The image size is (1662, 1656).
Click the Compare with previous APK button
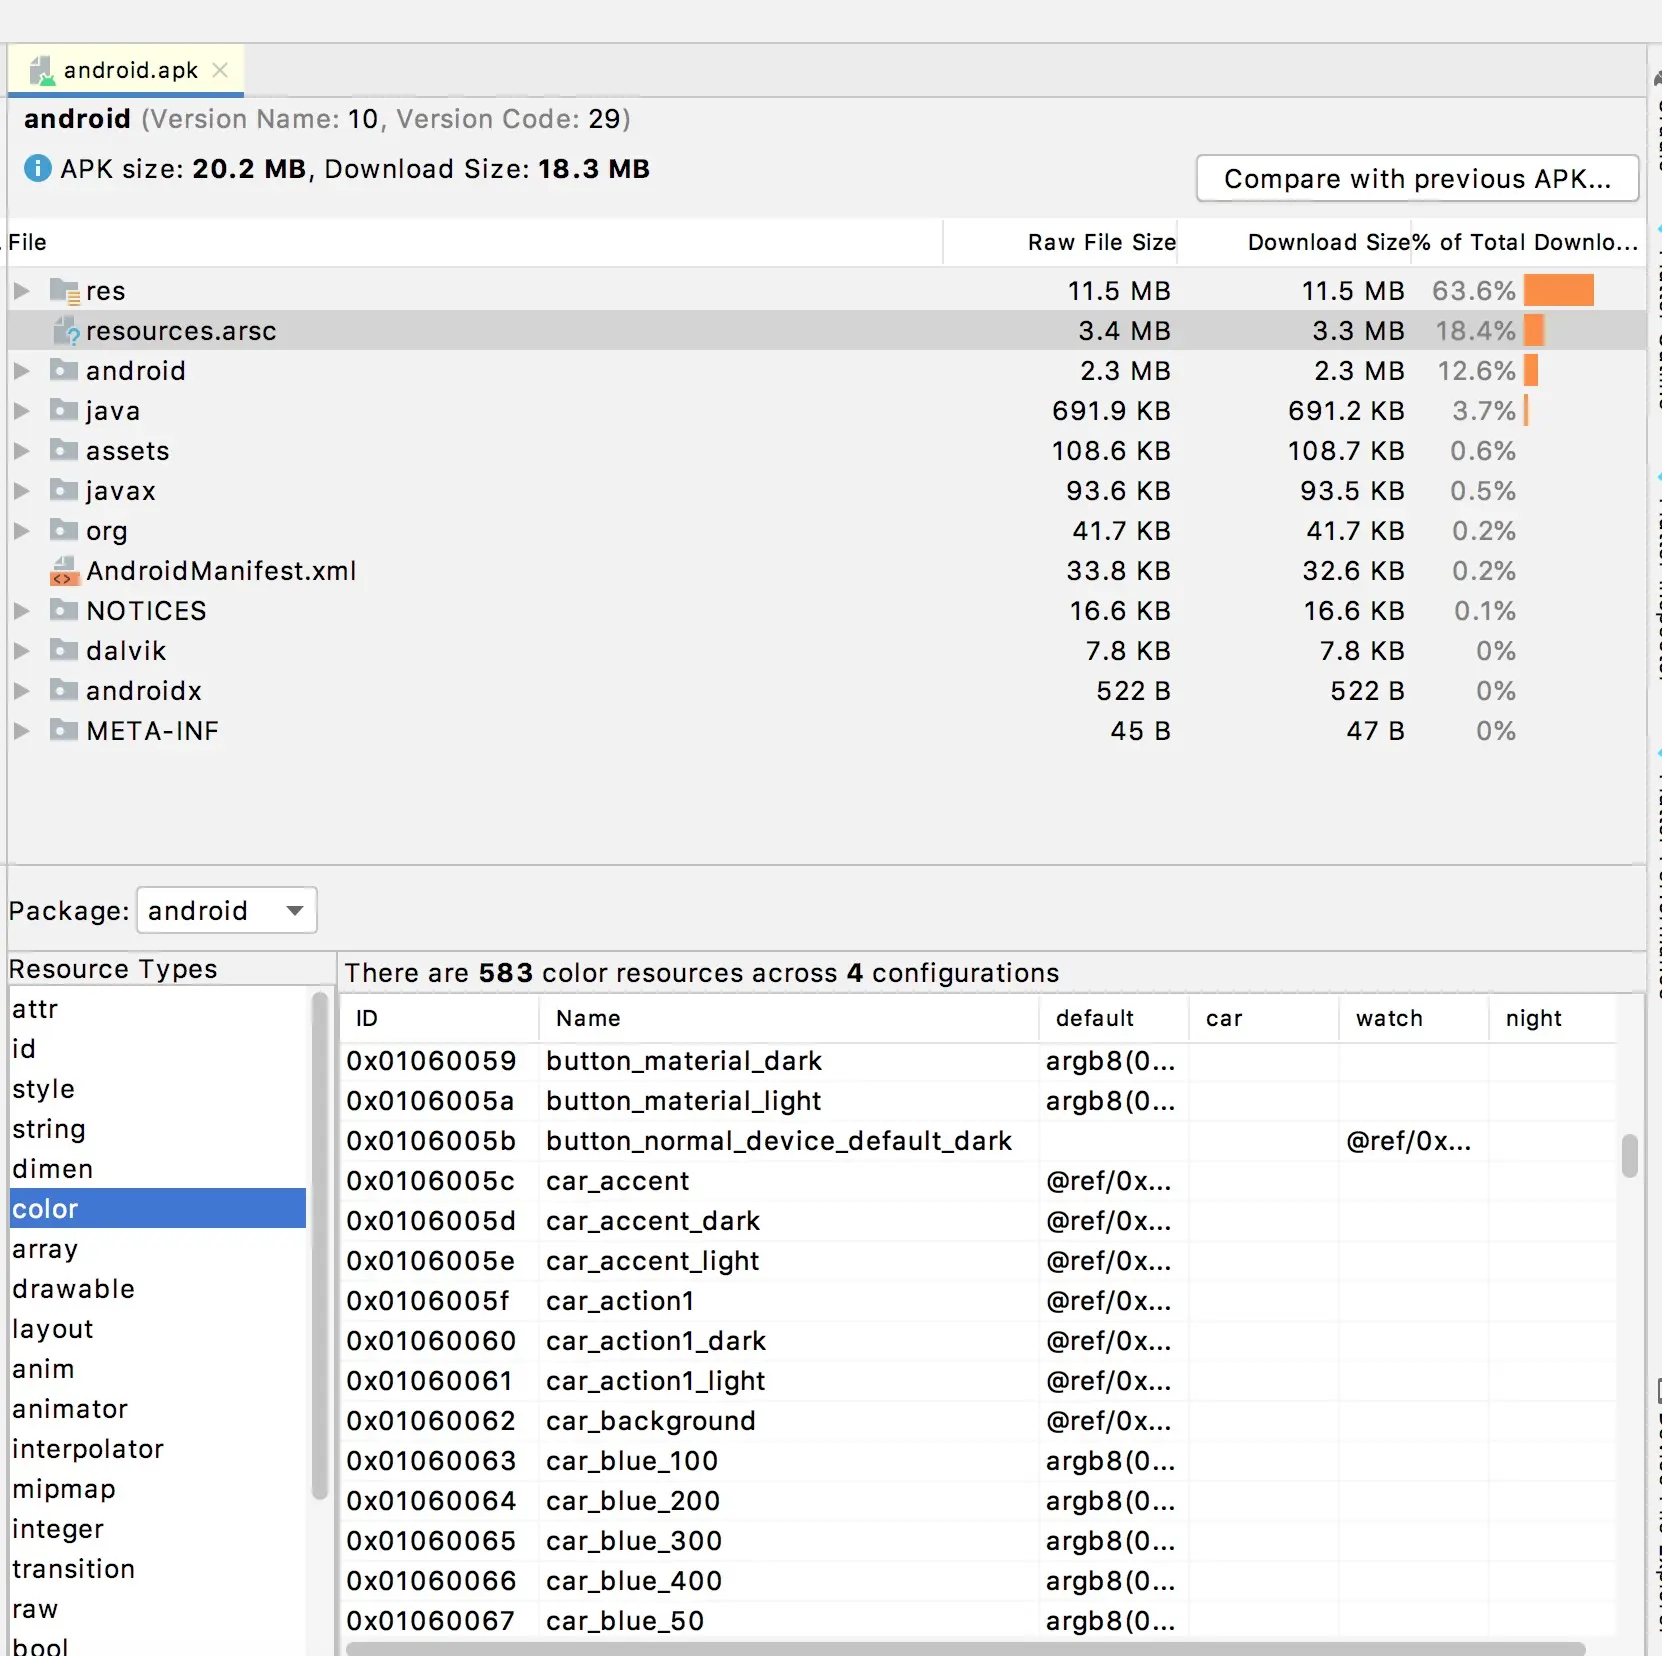(x=1416, y=179)
